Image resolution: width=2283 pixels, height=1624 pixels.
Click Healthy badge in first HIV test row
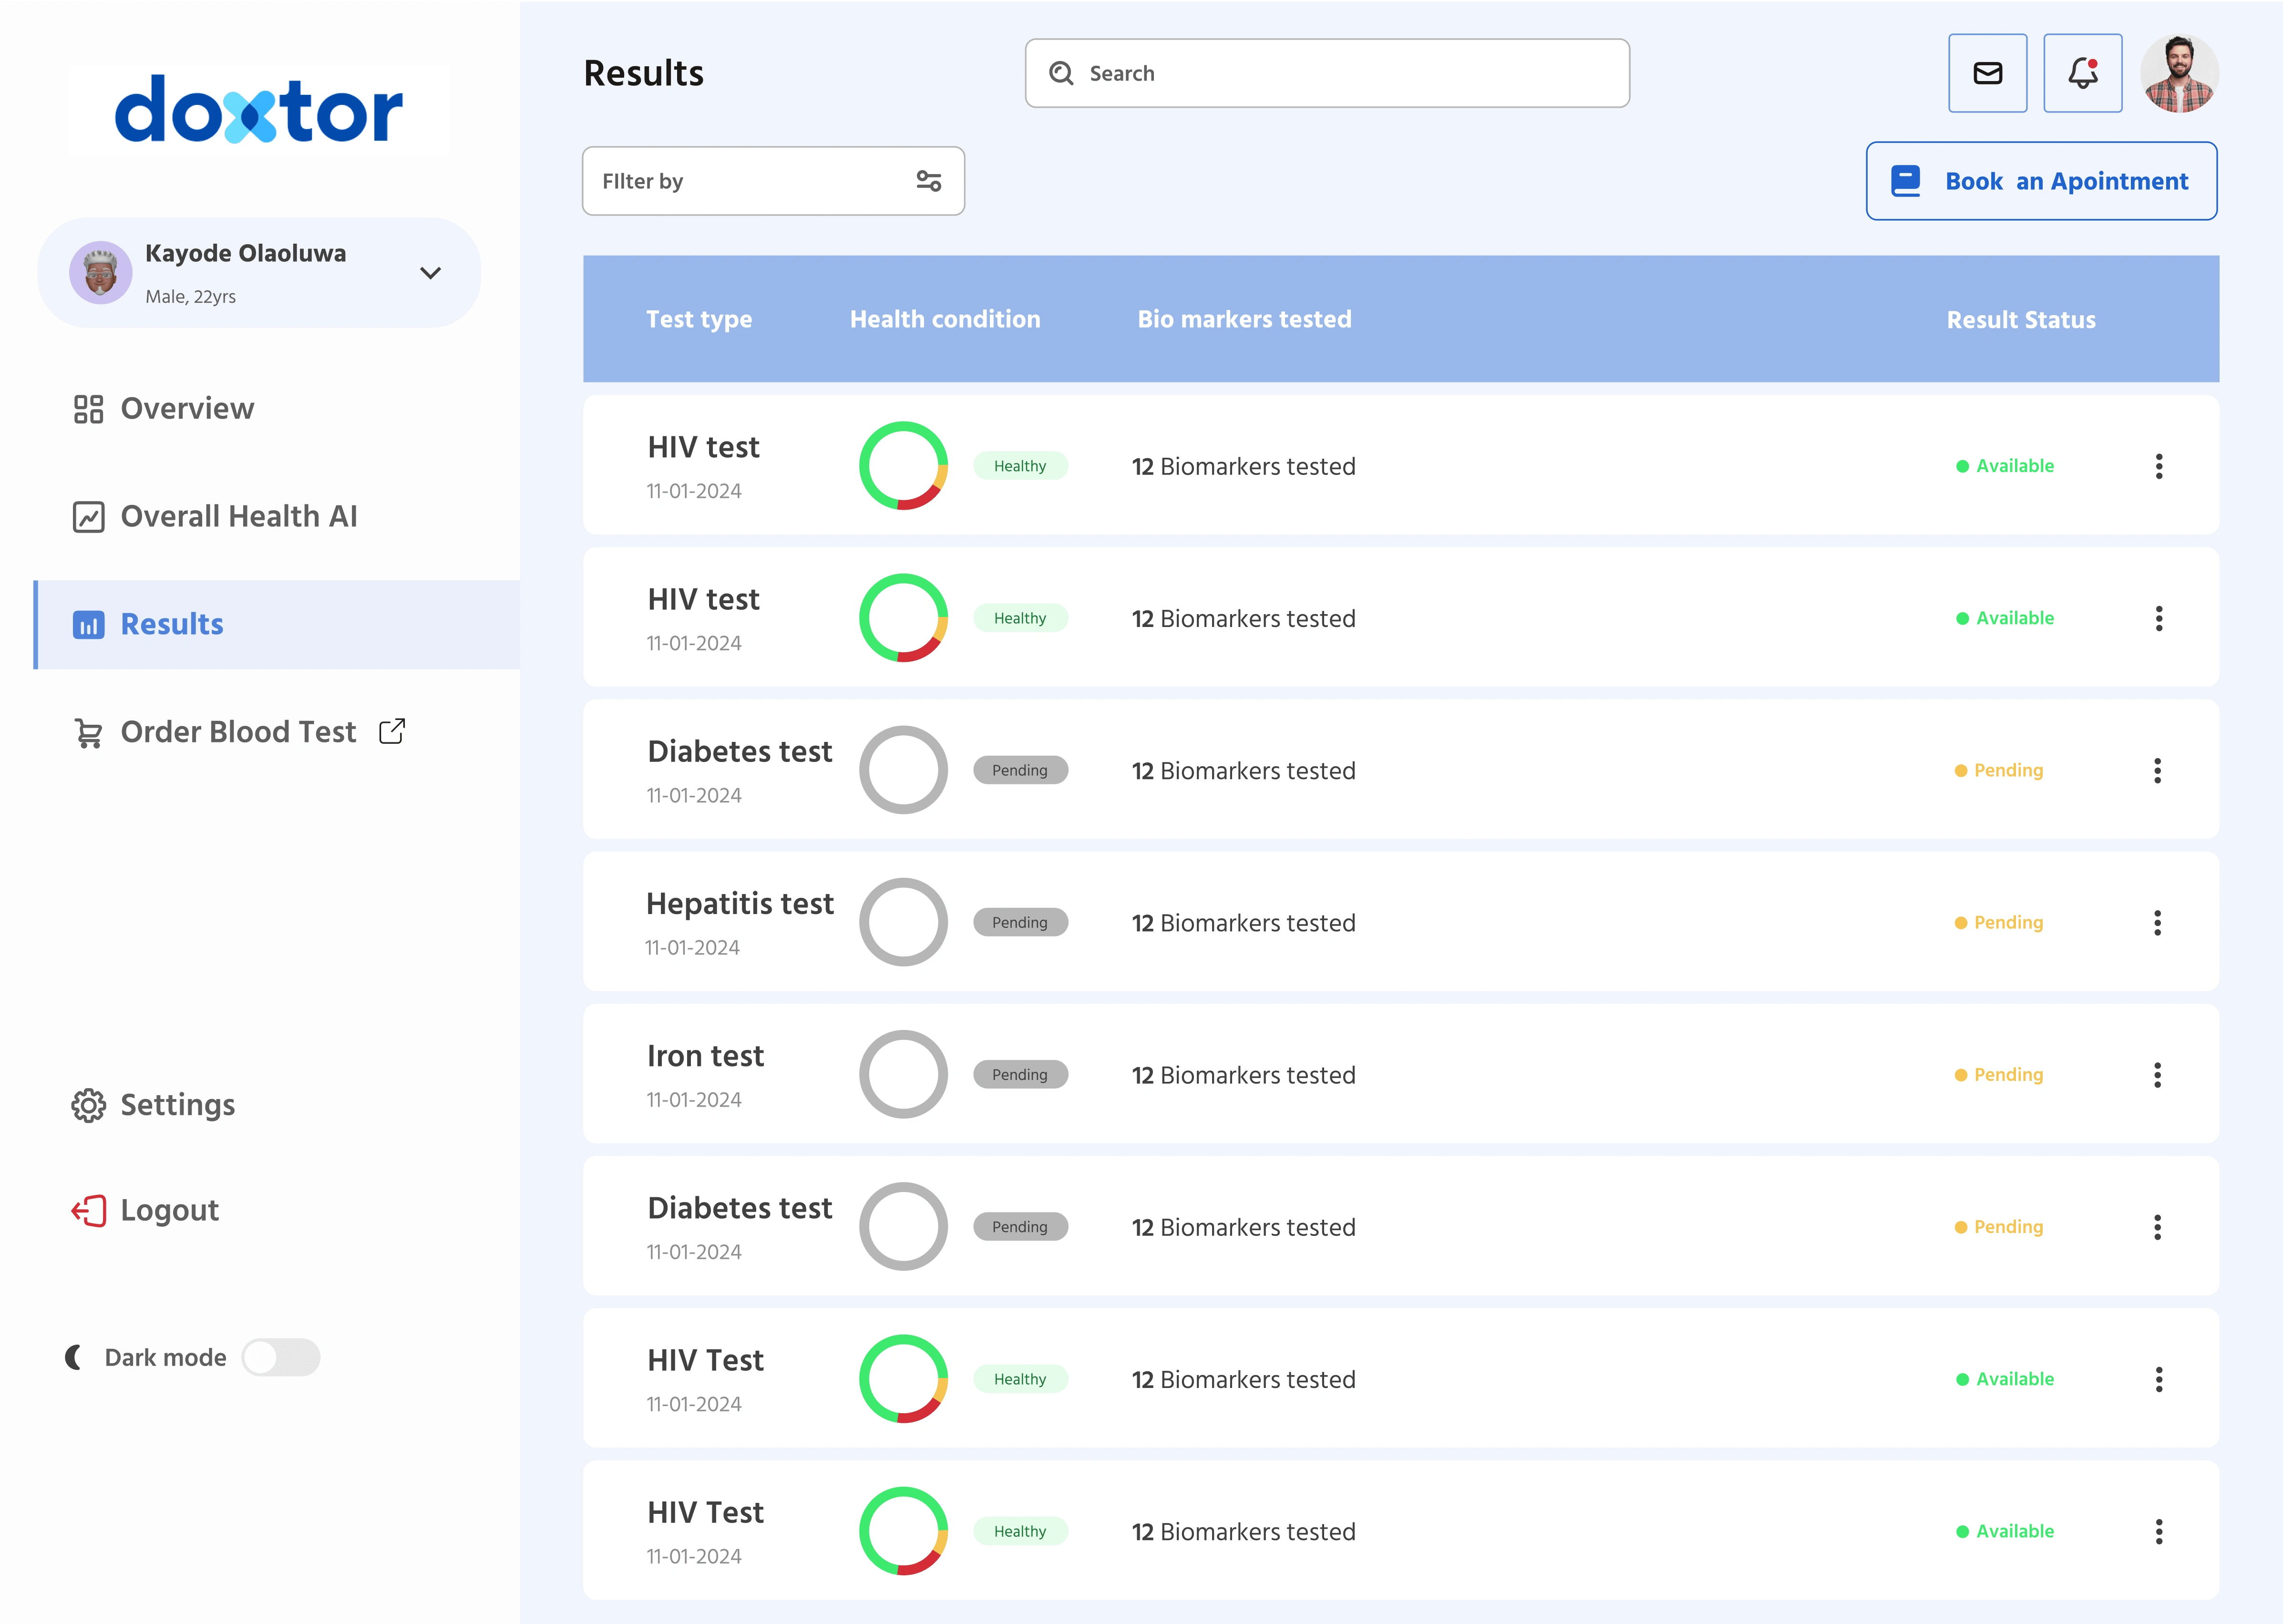click(1020, 466)
